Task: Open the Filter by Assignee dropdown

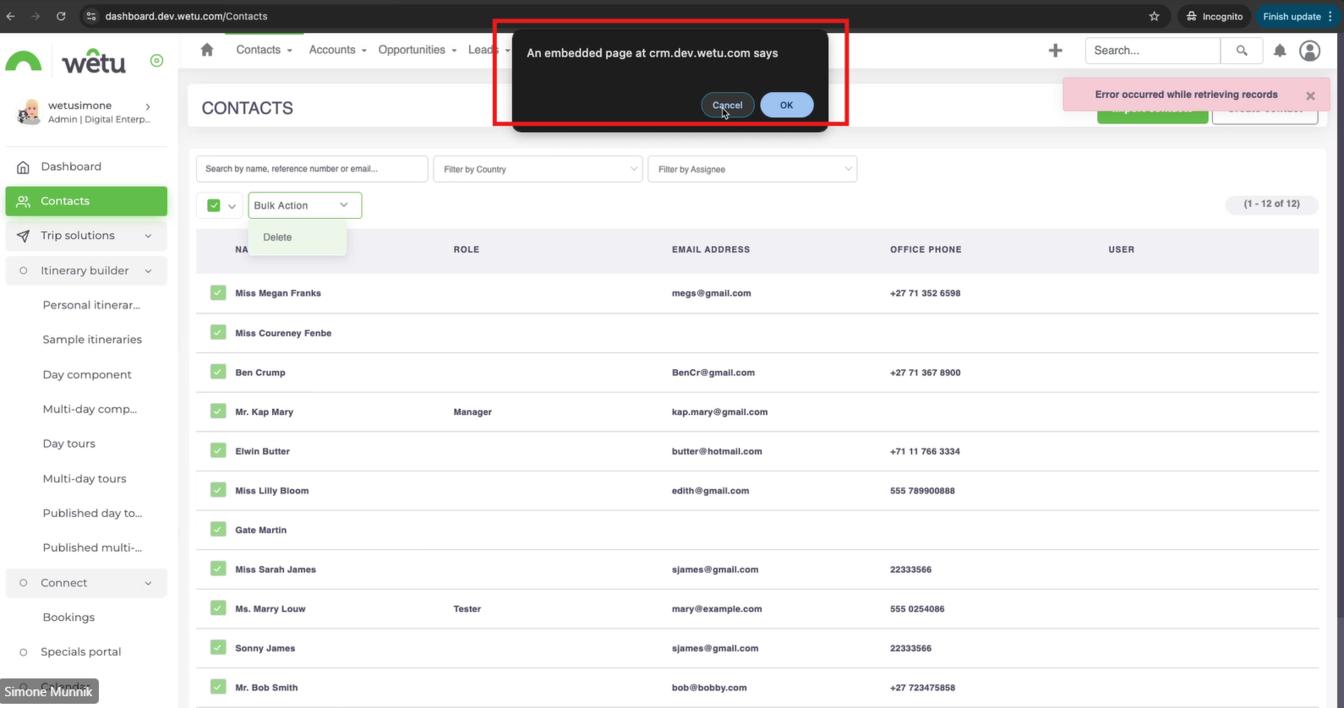Action: (752, 169)
